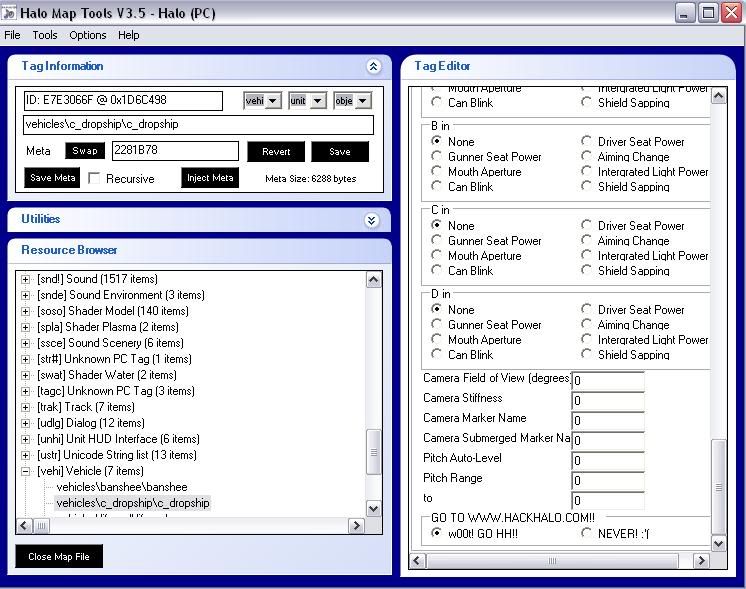Click the Save button

click(340, 152)
